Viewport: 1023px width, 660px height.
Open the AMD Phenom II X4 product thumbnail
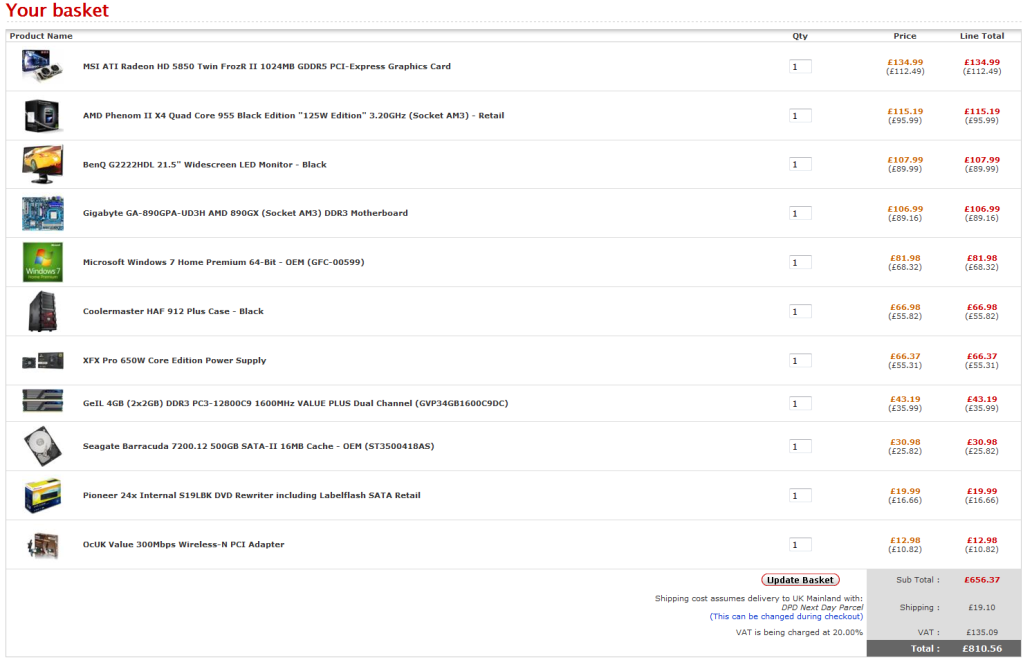[42, 115]
